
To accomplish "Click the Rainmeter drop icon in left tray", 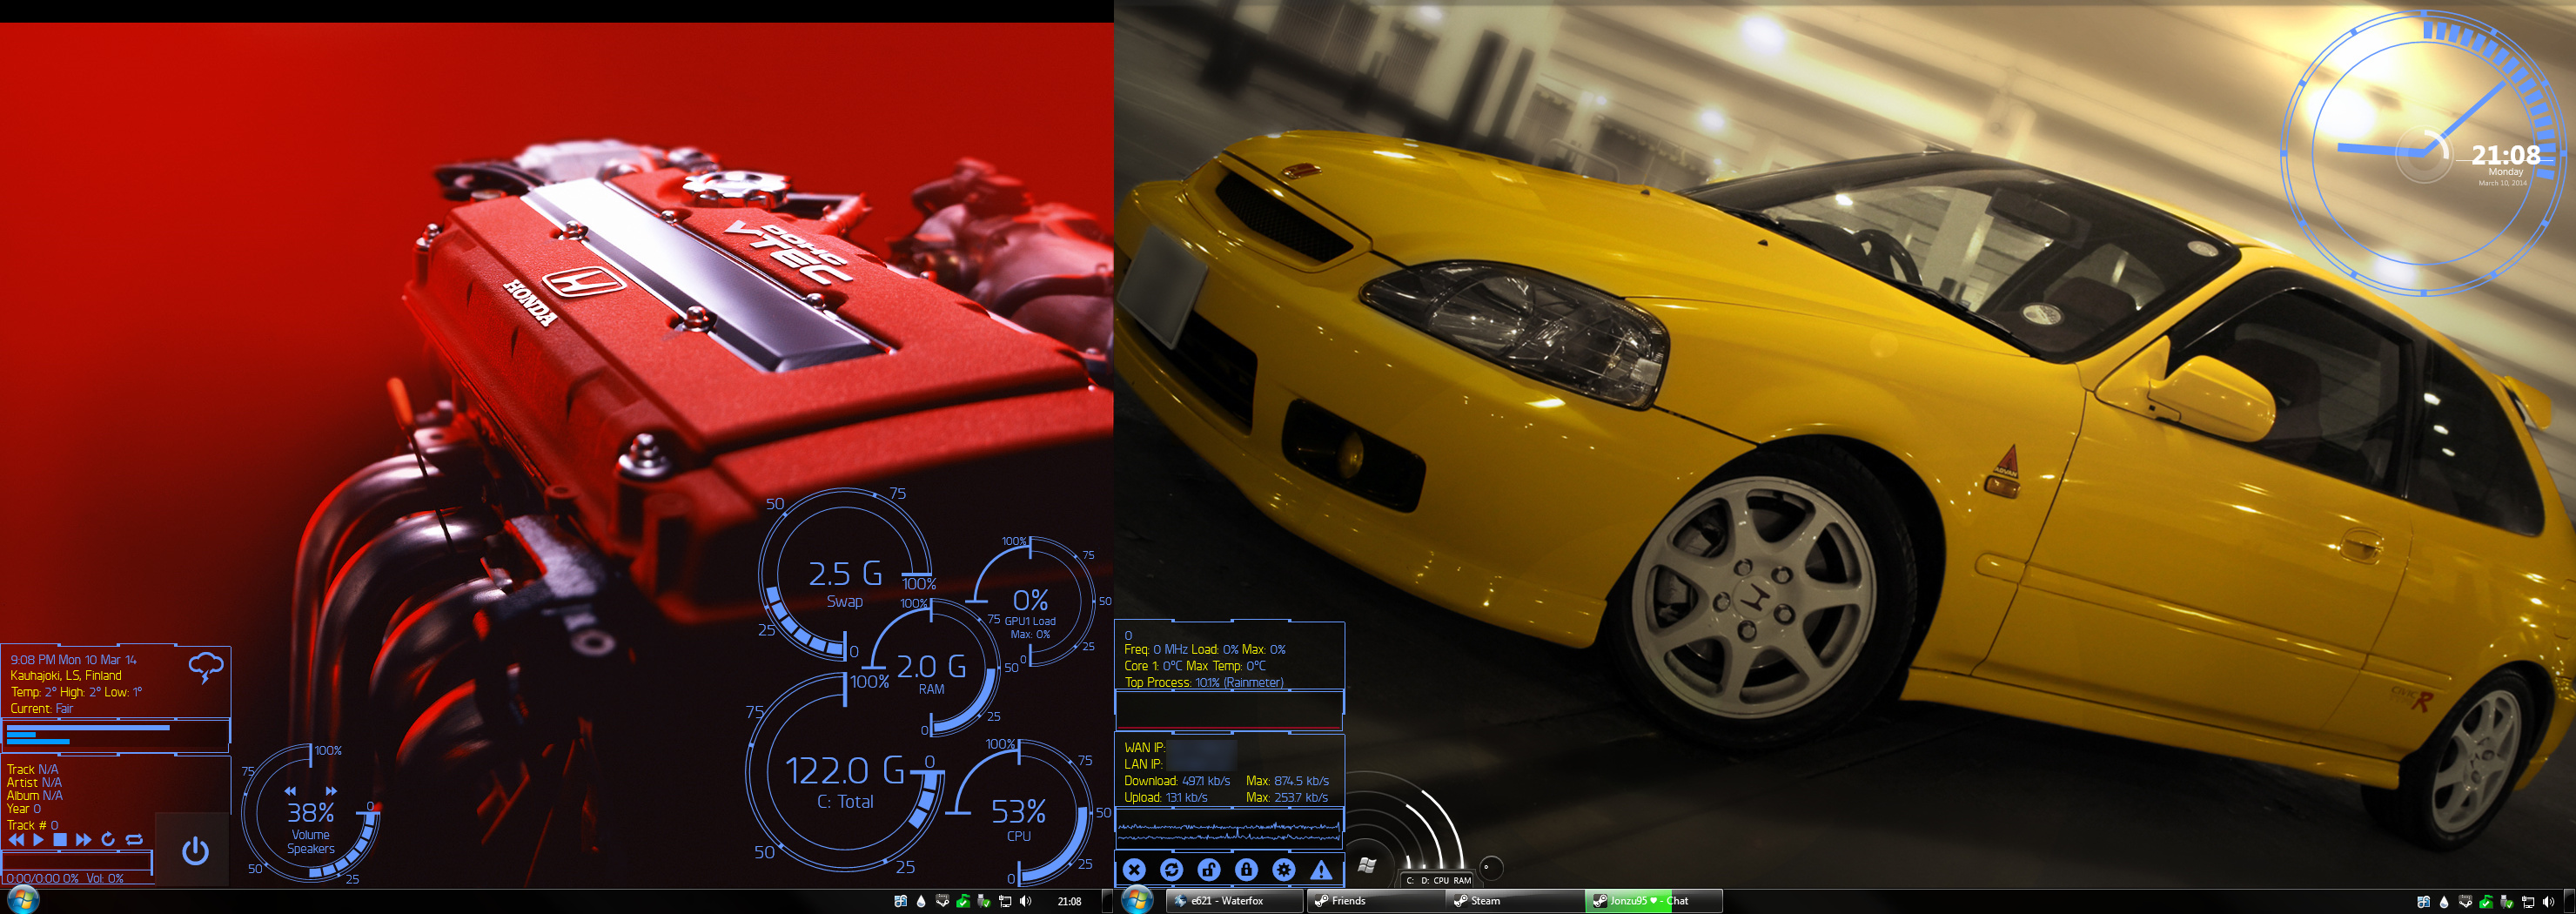I will click(921, 901).
